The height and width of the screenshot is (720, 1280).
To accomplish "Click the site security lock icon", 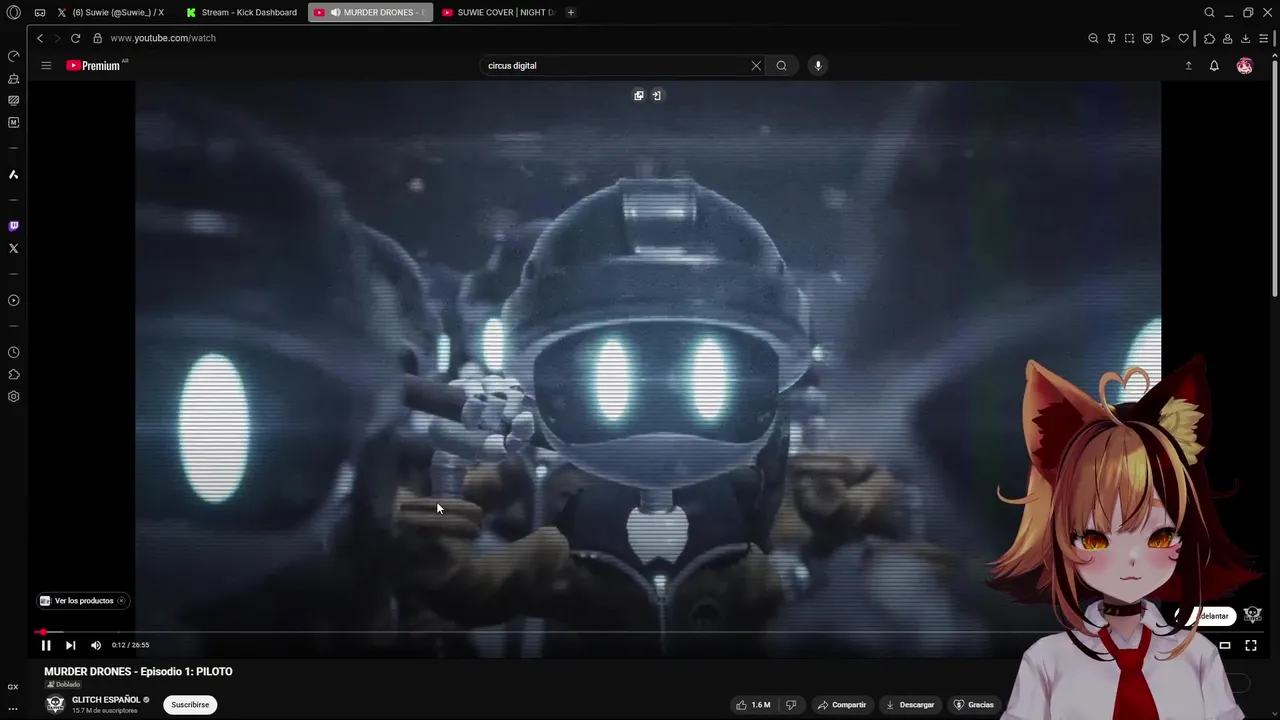I will (x=97, y=38).
